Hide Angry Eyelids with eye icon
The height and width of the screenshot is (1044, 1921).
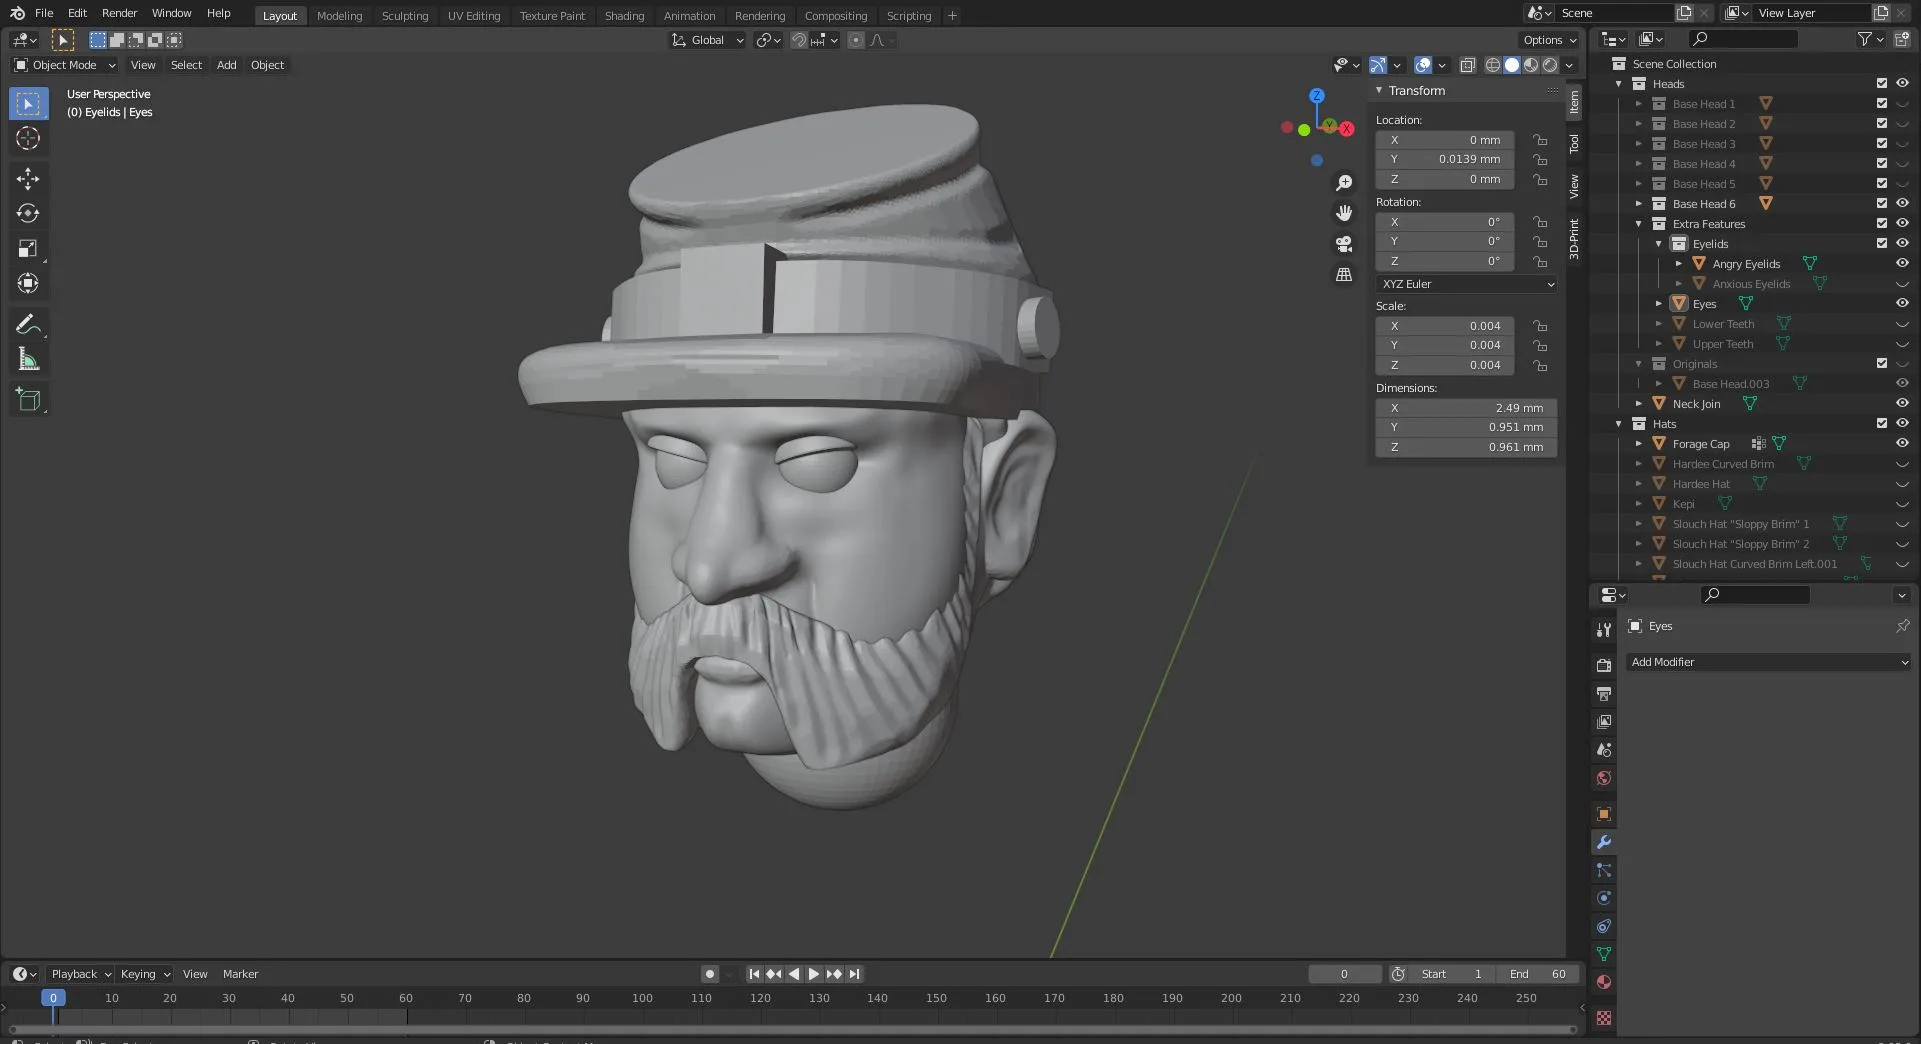1902,264
